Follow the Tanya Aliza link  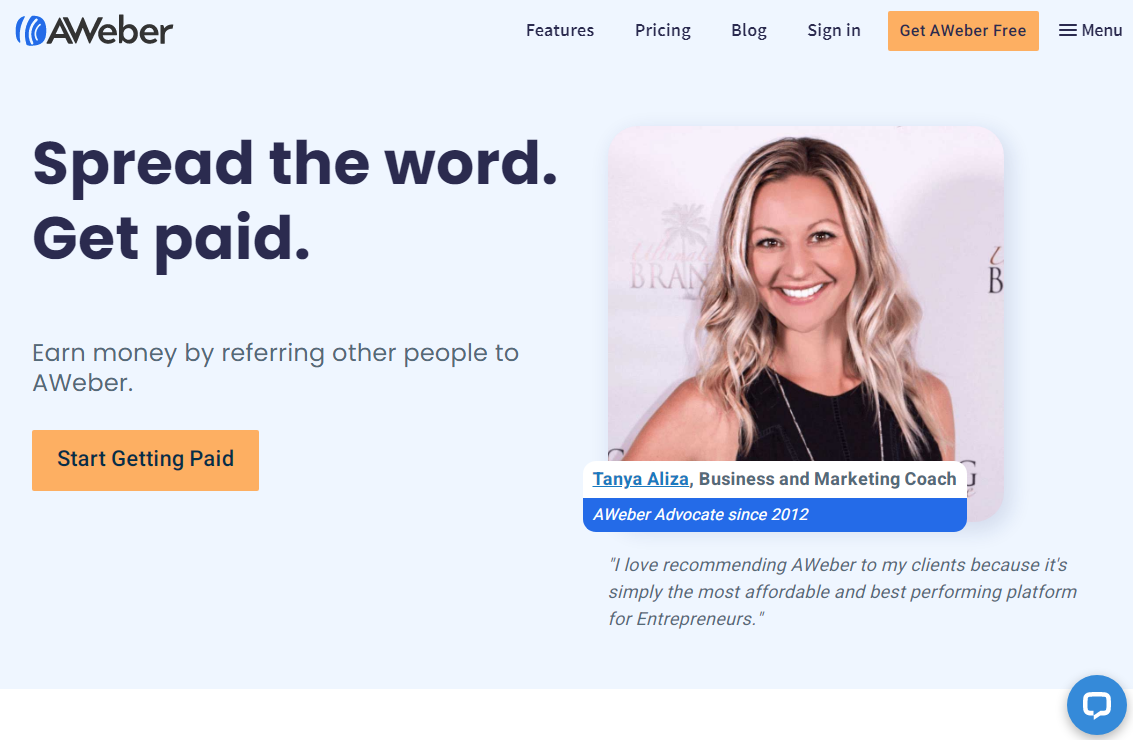pos(640,479)
